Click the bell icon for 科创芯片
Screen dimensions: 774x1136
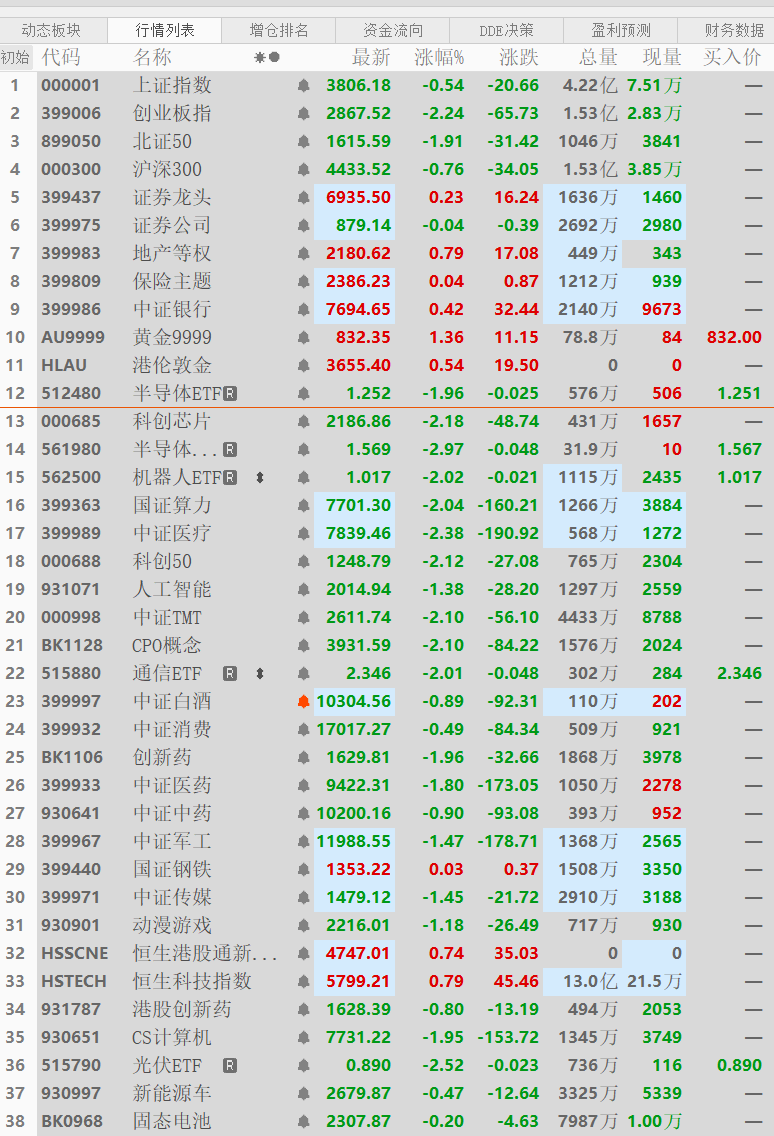pyautogui.click(x=304, y=422)
